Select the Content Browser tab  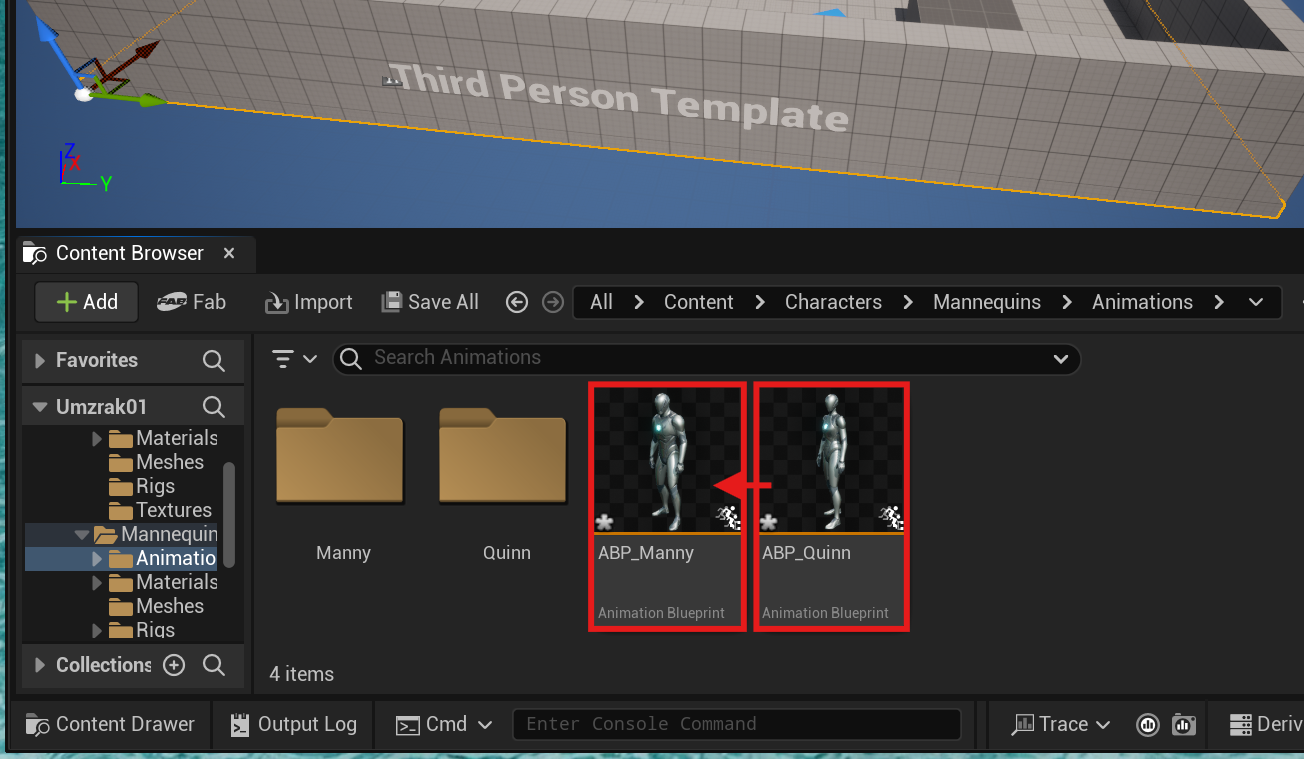click(128, 253)
